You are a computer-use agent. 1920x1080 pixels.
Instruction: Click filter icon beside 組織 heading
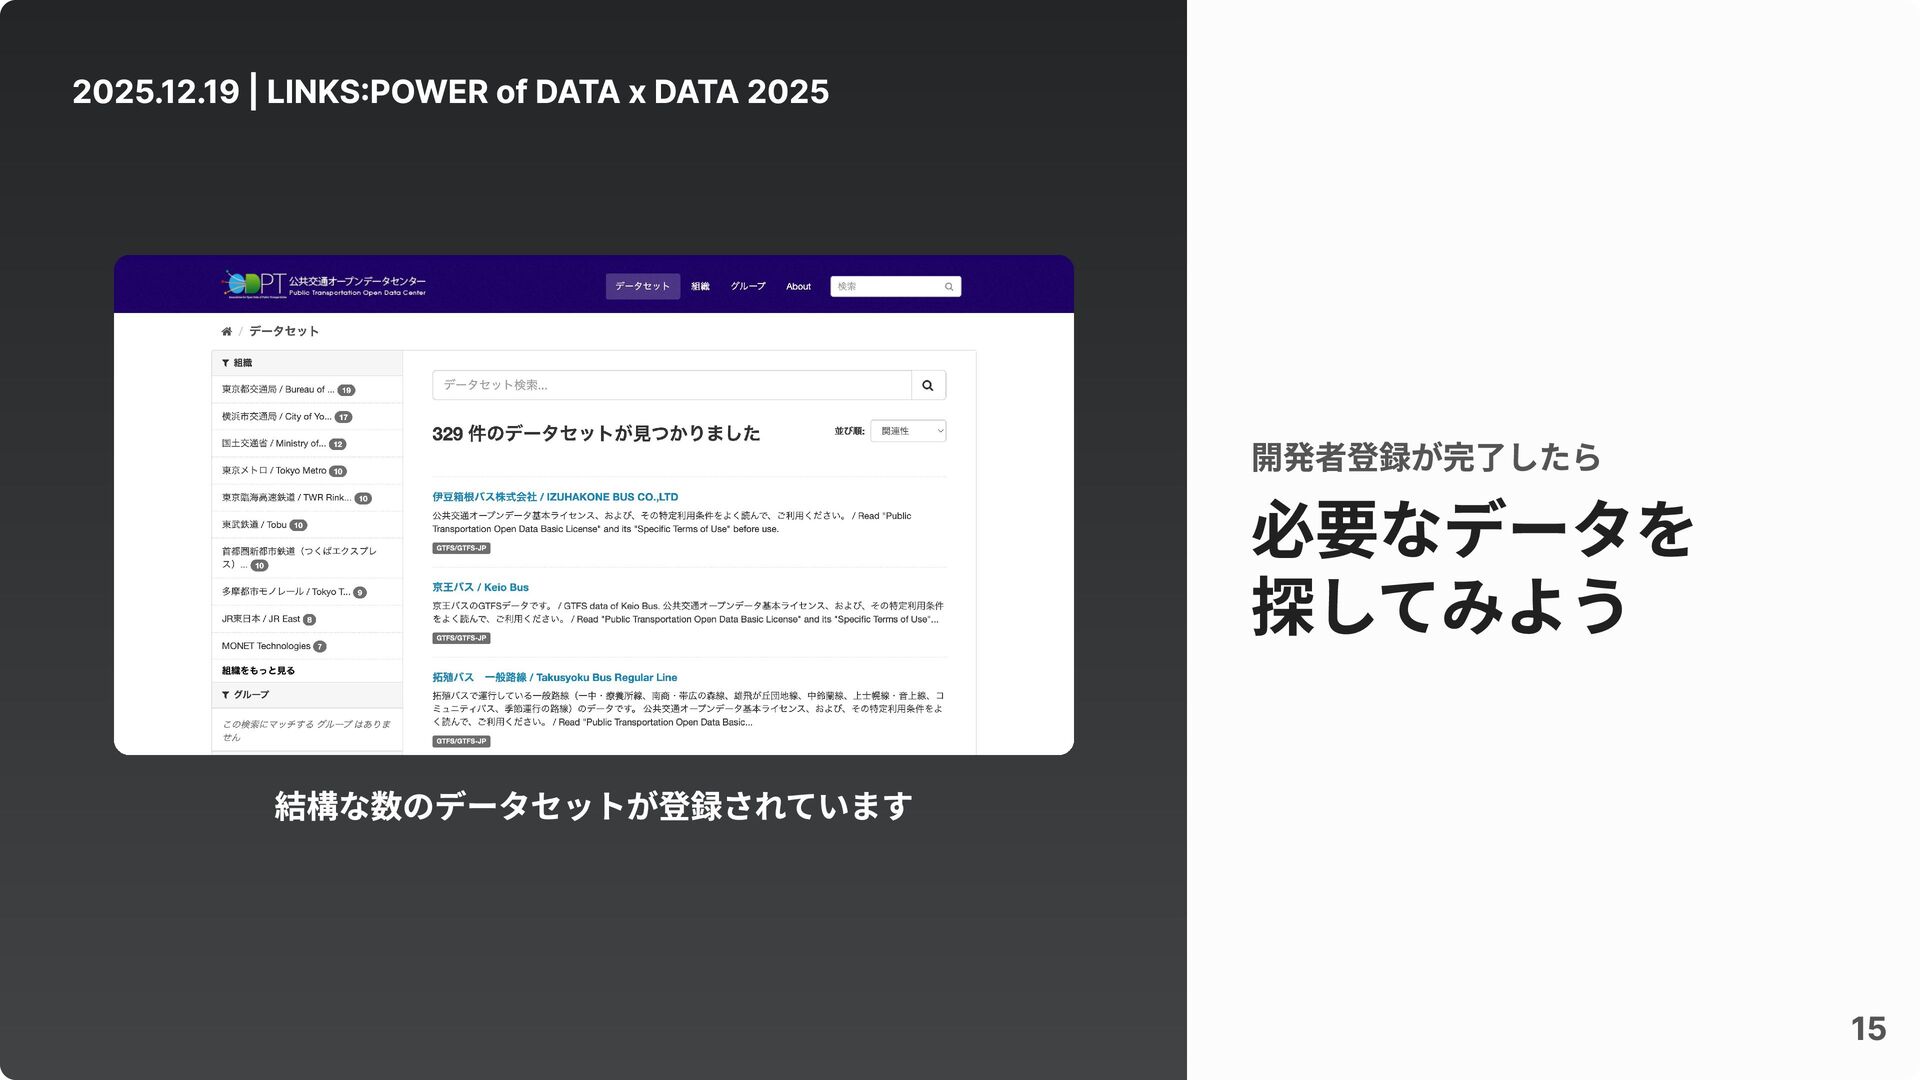(226, 363)
